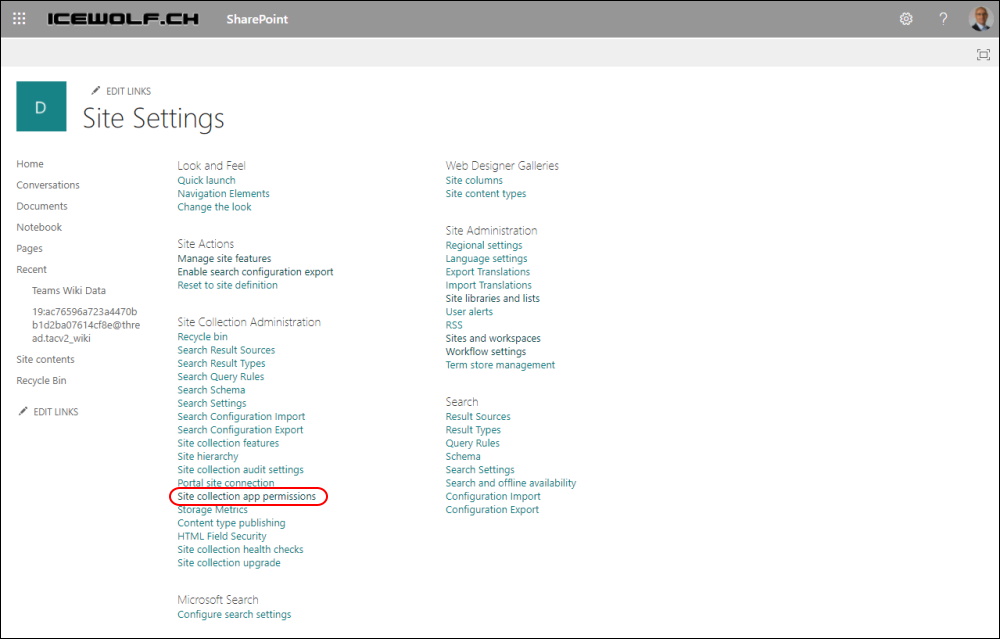
Task: Click EDIT LINKS below Recycle Bin
Action: point(48,412)
